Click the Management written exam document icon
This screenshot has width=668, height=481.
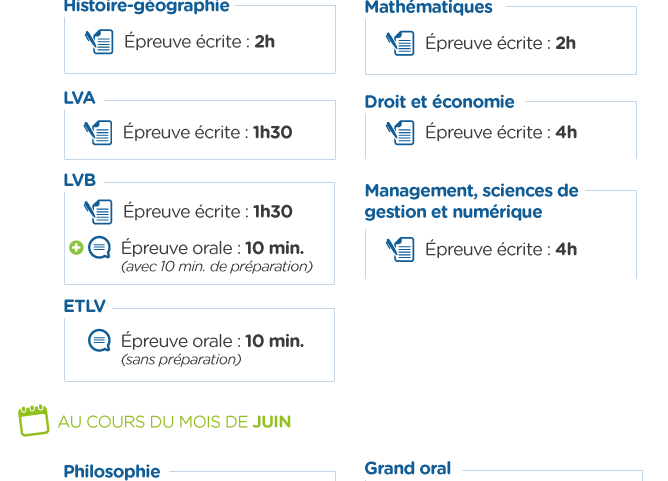click(x=400, y=249)
